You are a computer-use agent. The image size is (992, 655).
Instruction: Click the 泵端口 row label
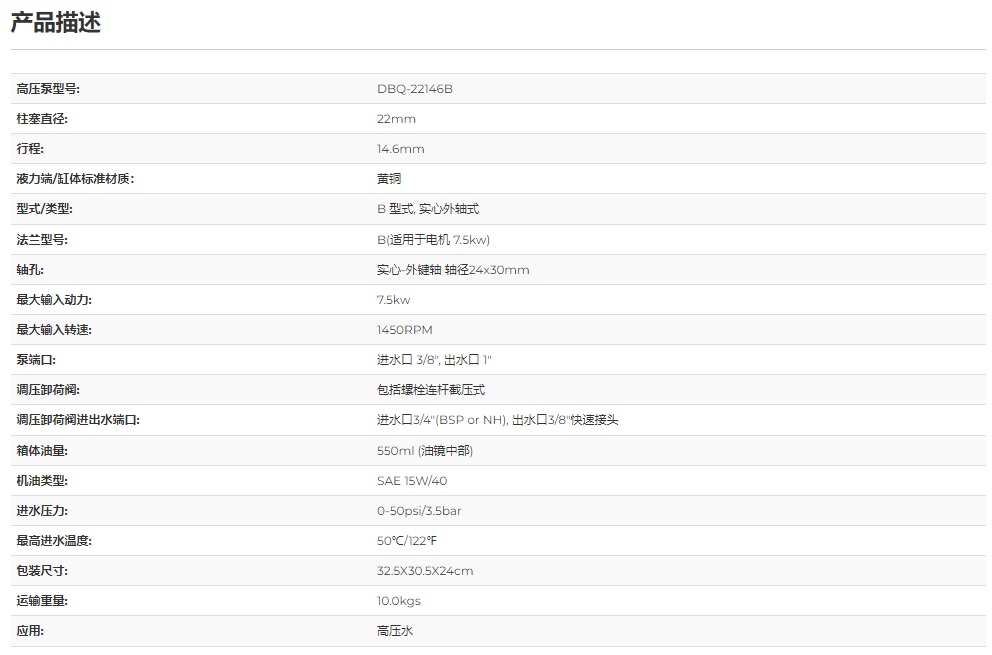(x=36, y=360)
